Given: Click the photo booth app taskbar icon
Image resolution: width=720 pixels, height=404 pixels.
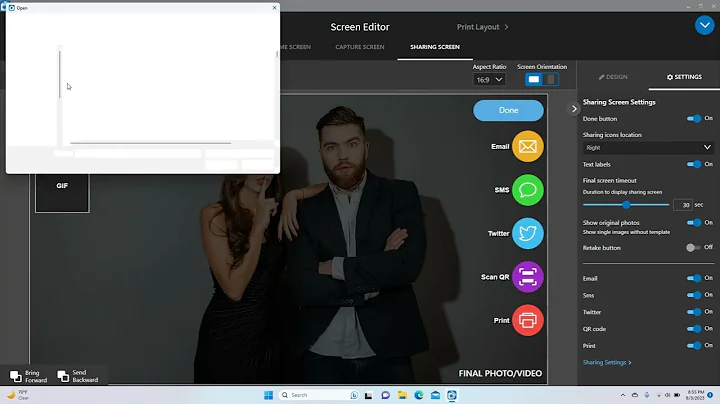Looking at the screenshot, I should pyautogui.click(x=452, y=395).
